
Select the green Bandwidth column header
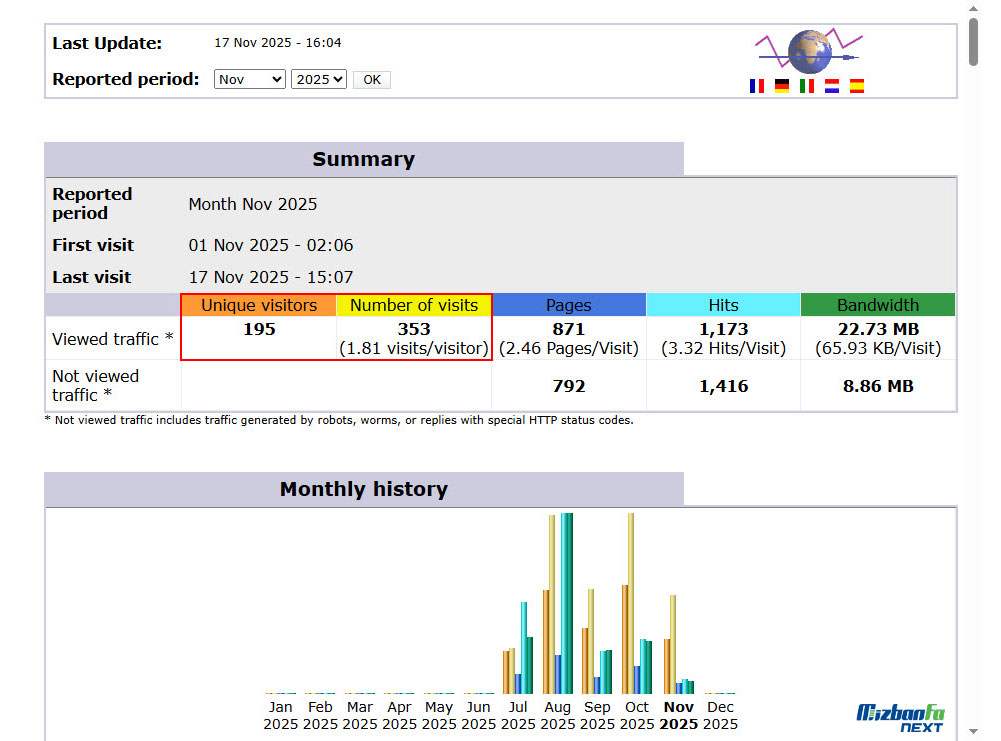877,305
